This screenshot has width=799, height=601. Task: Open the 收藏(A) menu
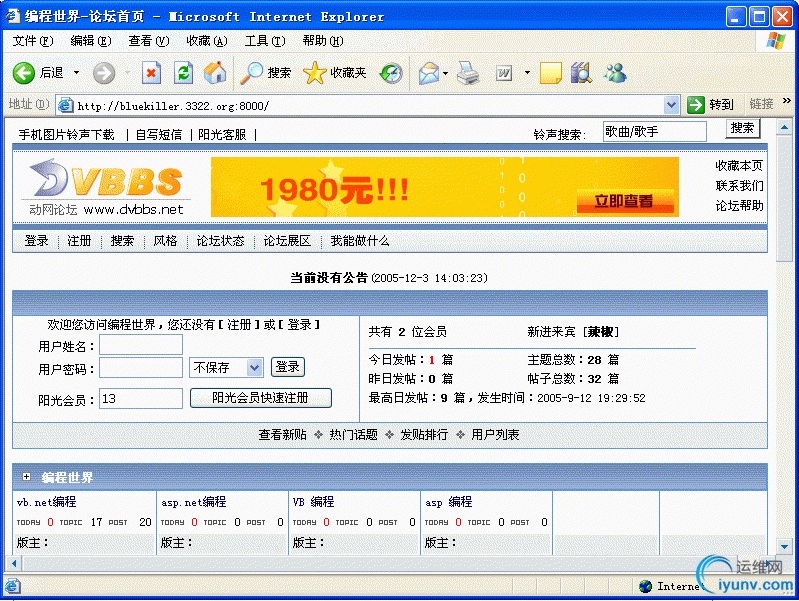(207, 41)
